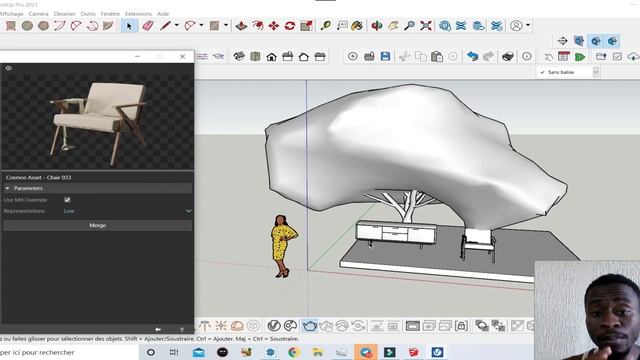Screen dimensions: 640x360
Task: Collapse the Parameters section
Action: pos(7,188)
